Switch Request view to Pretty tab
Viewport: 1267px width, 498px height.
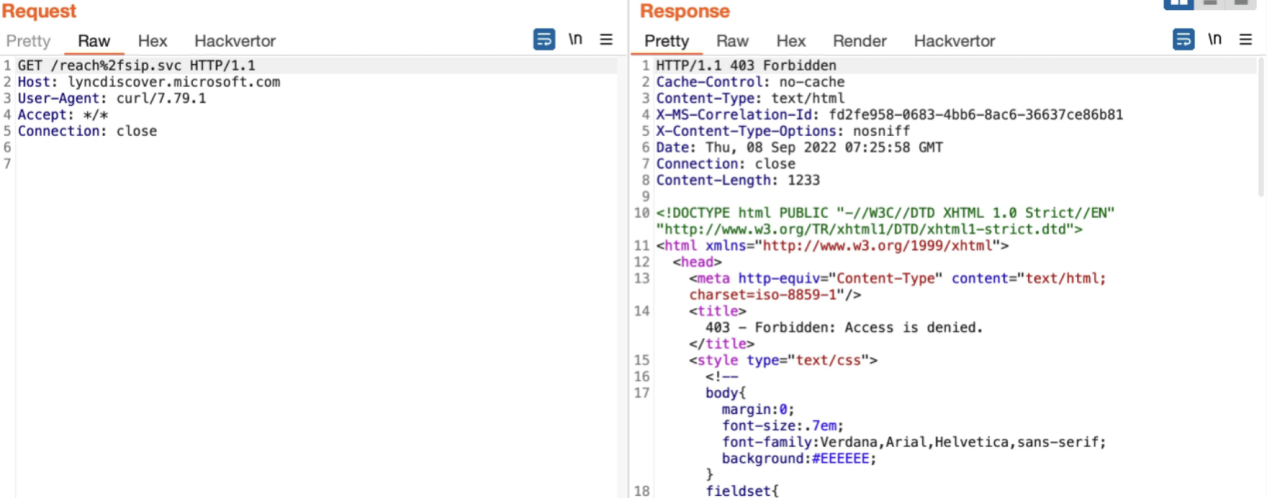tap(28, 41)
